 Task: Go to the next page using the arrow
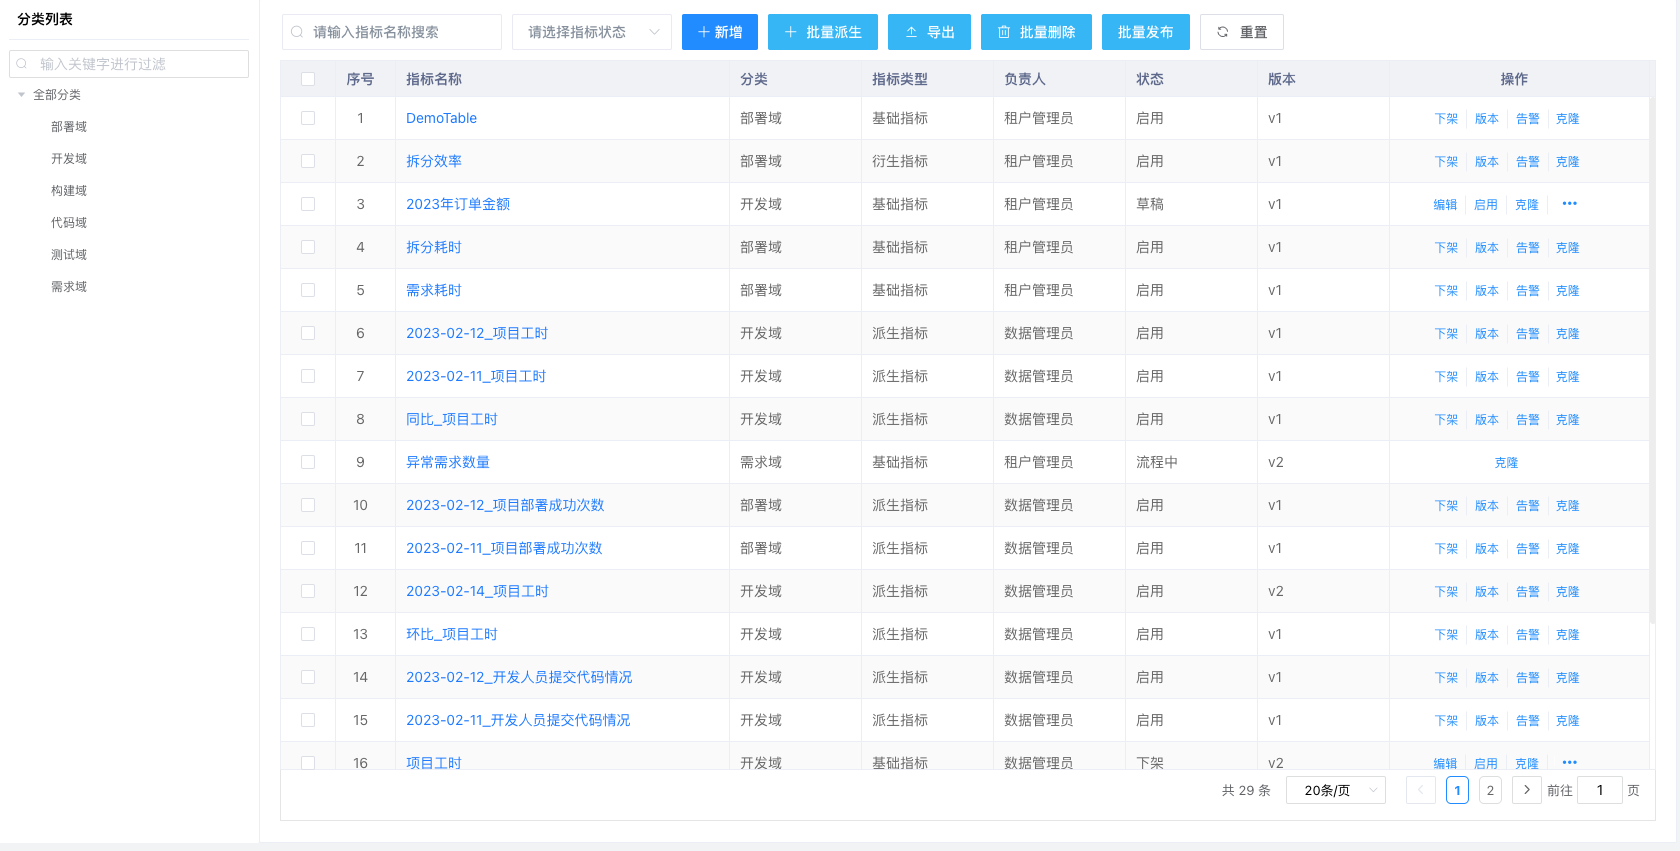[x=1526, y=790]
